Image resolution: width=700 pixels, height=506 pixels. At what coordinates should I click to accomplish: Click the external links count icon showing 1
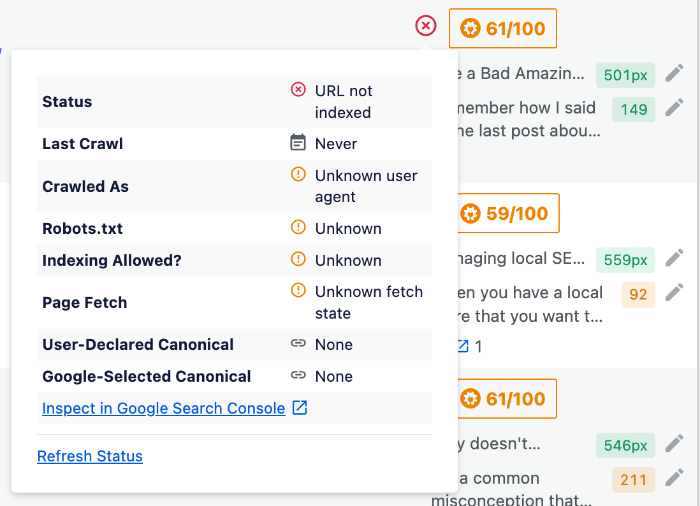tap(463, 346)
